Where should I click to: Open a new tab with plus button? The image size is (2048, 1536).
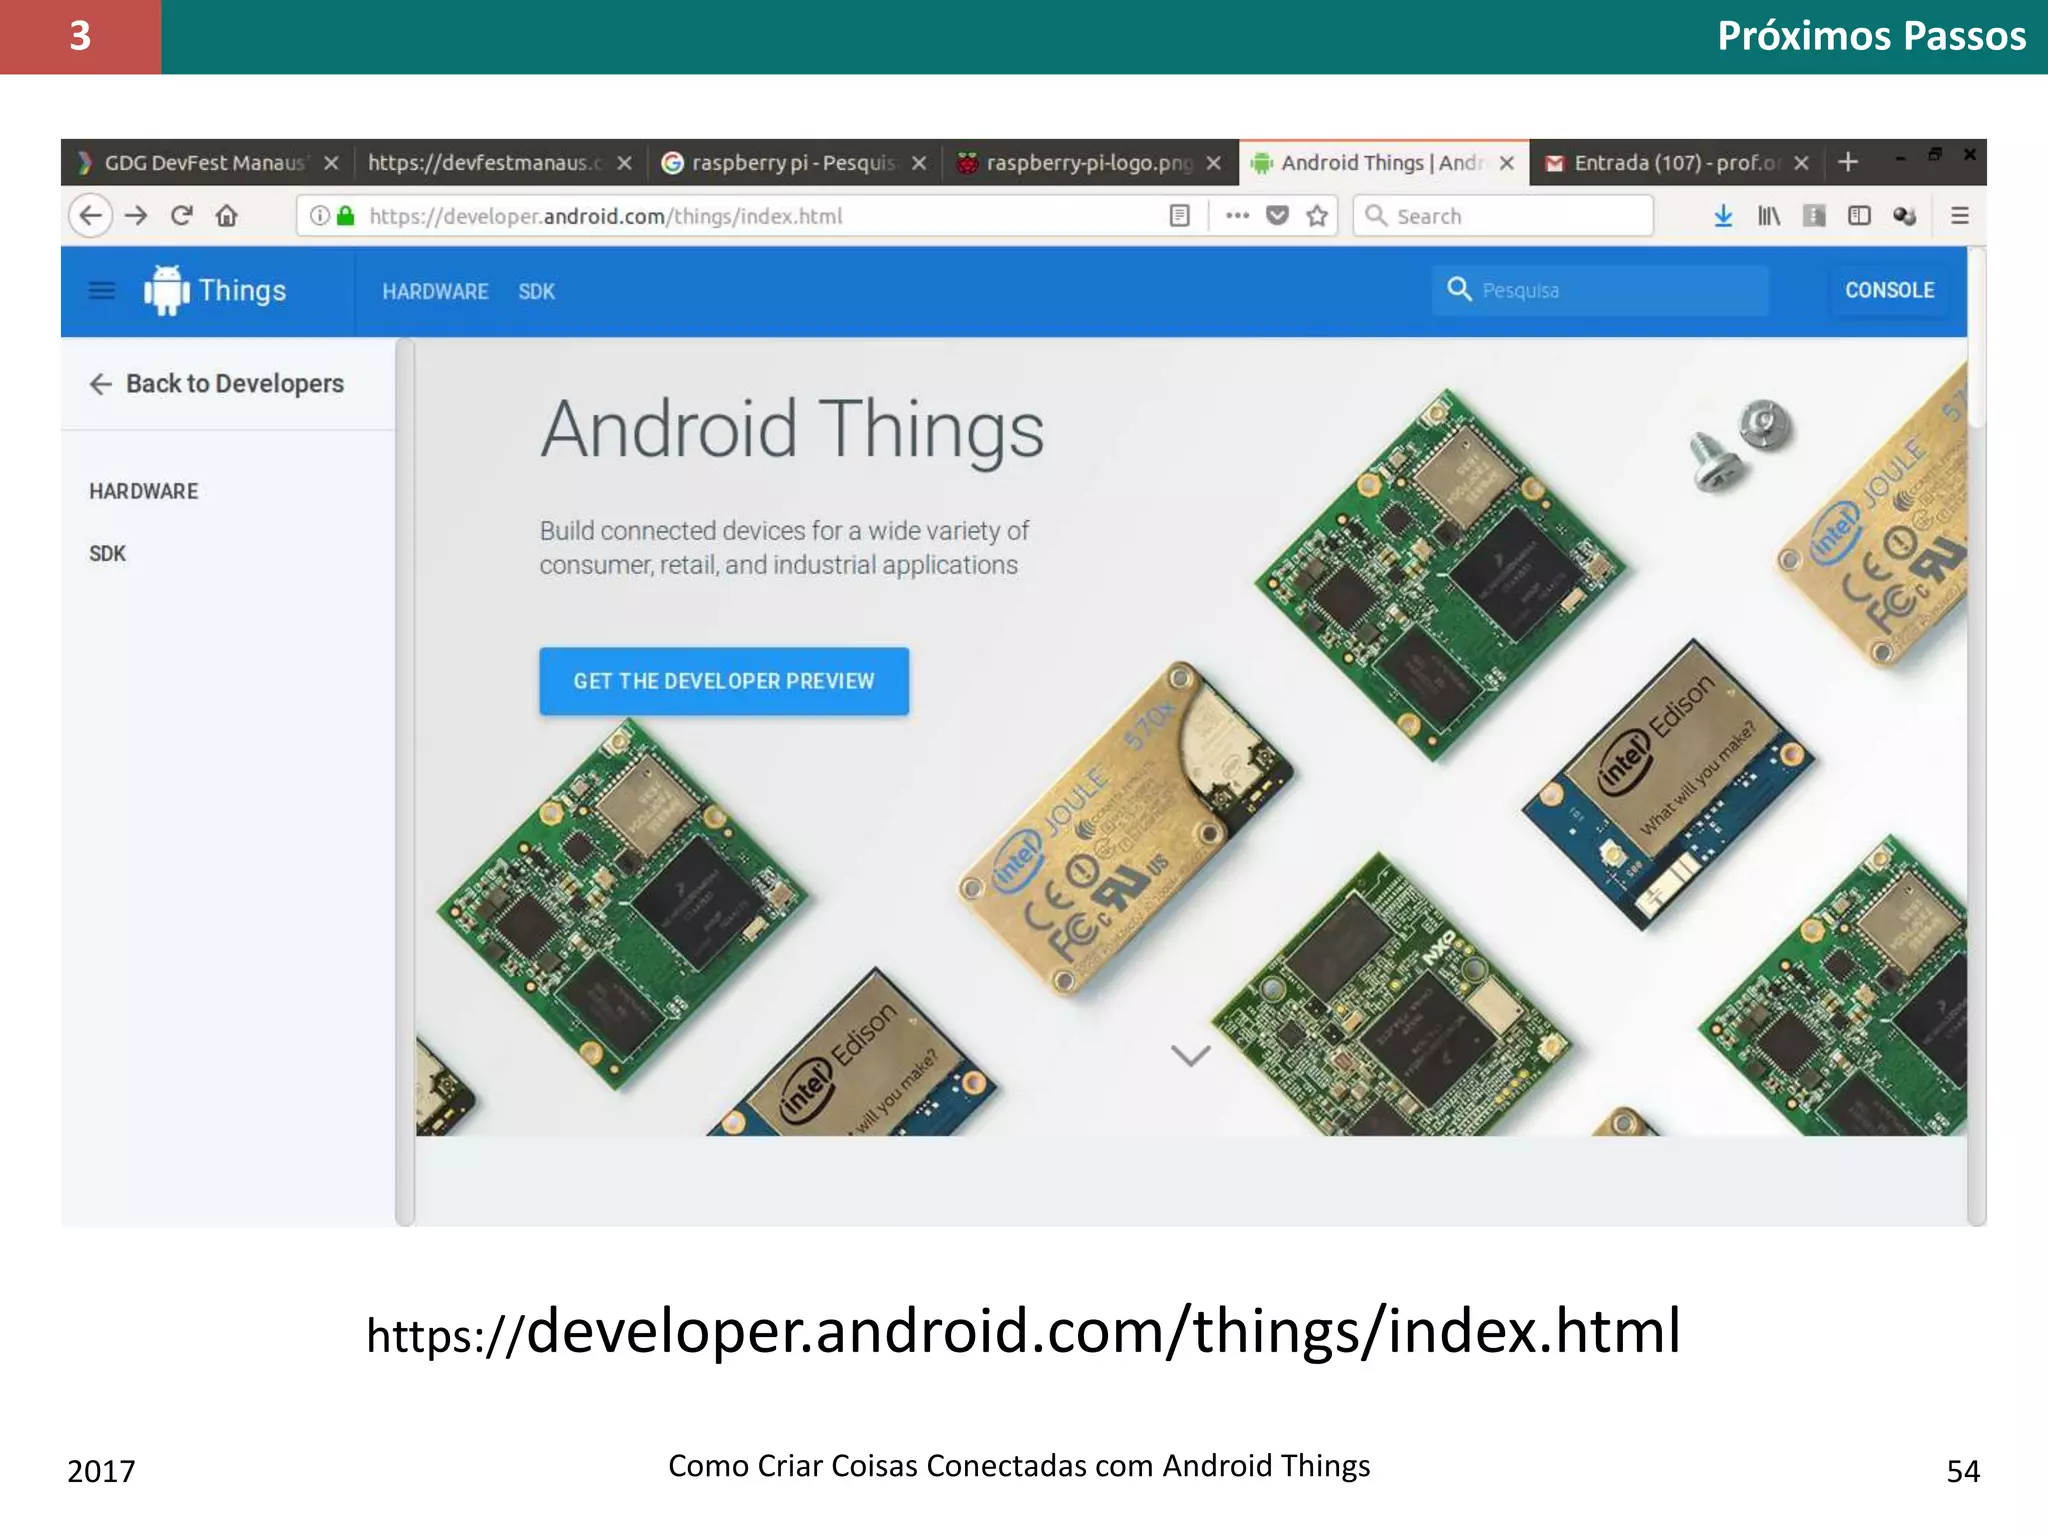click(1848, 162)
